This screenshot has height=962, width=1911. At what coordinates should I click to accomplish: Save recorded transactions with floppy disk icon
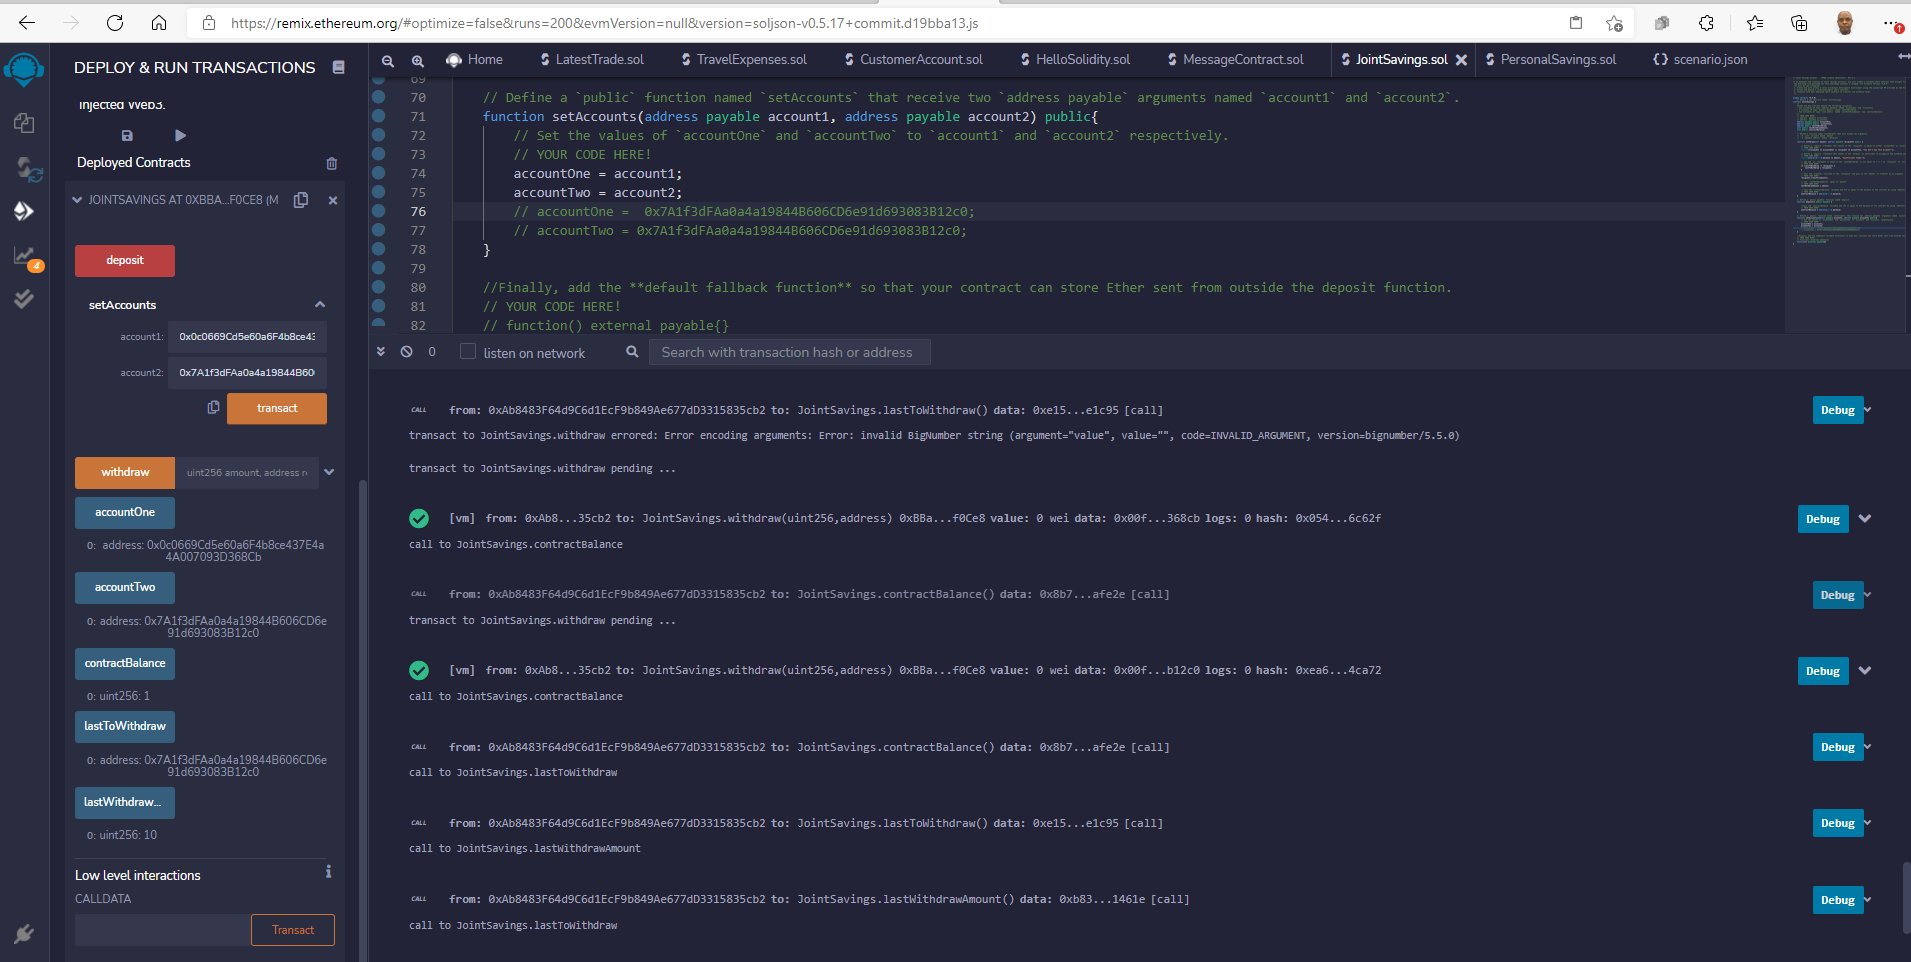(127, 135)
